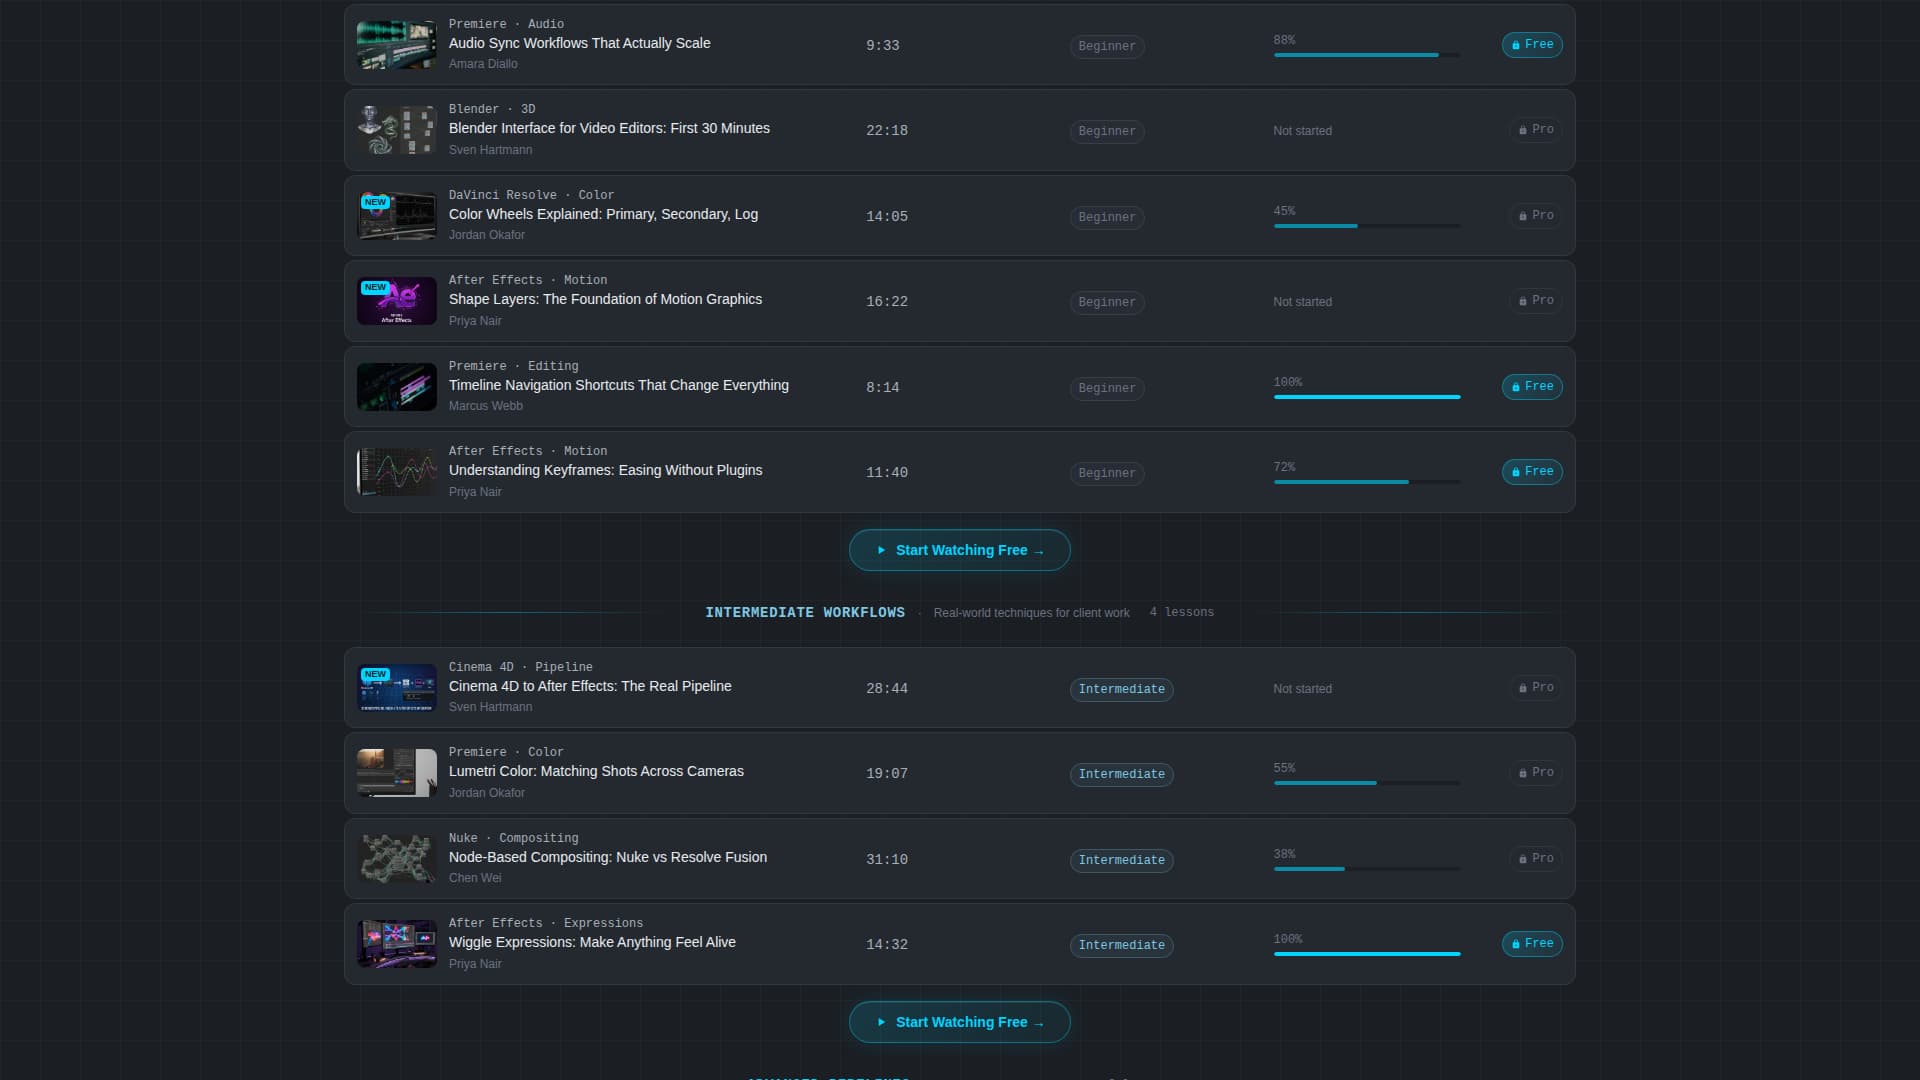Click the Intermediate Workflows section heading

(805, 612)
